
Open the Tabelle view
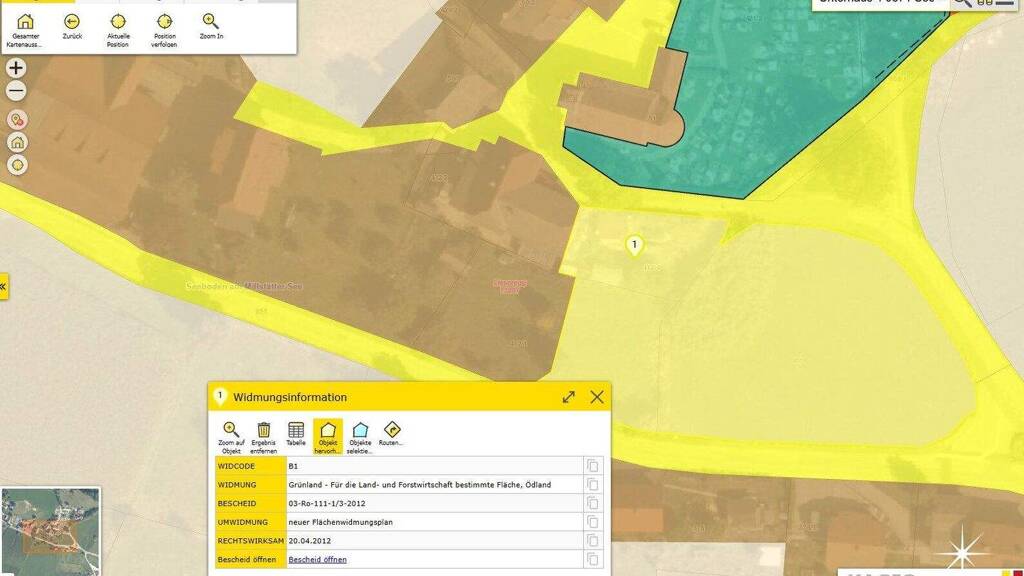pos(296,430)
